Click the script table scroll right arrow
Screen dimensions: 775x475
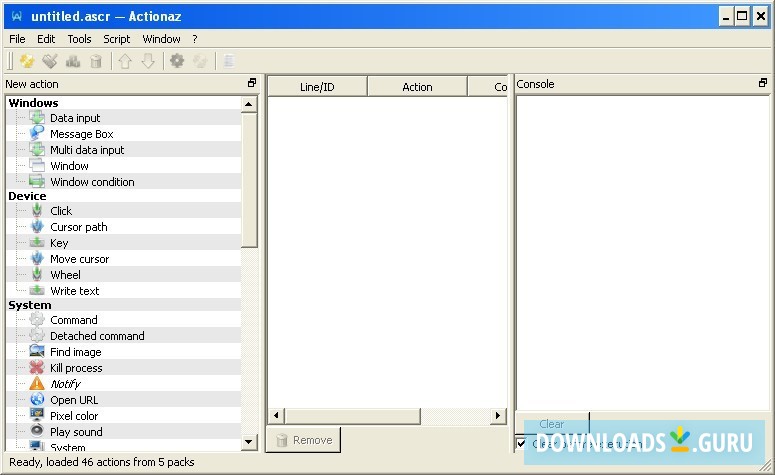click(498, 416)
